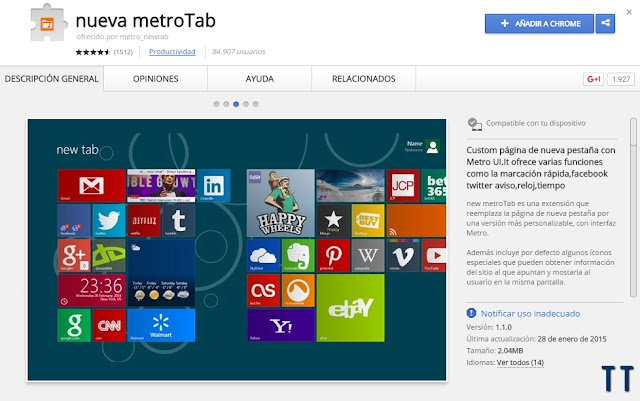Viewport: 640px width, 401px height.
Task: Open the Descripción General tab
Action: [51, 79]
